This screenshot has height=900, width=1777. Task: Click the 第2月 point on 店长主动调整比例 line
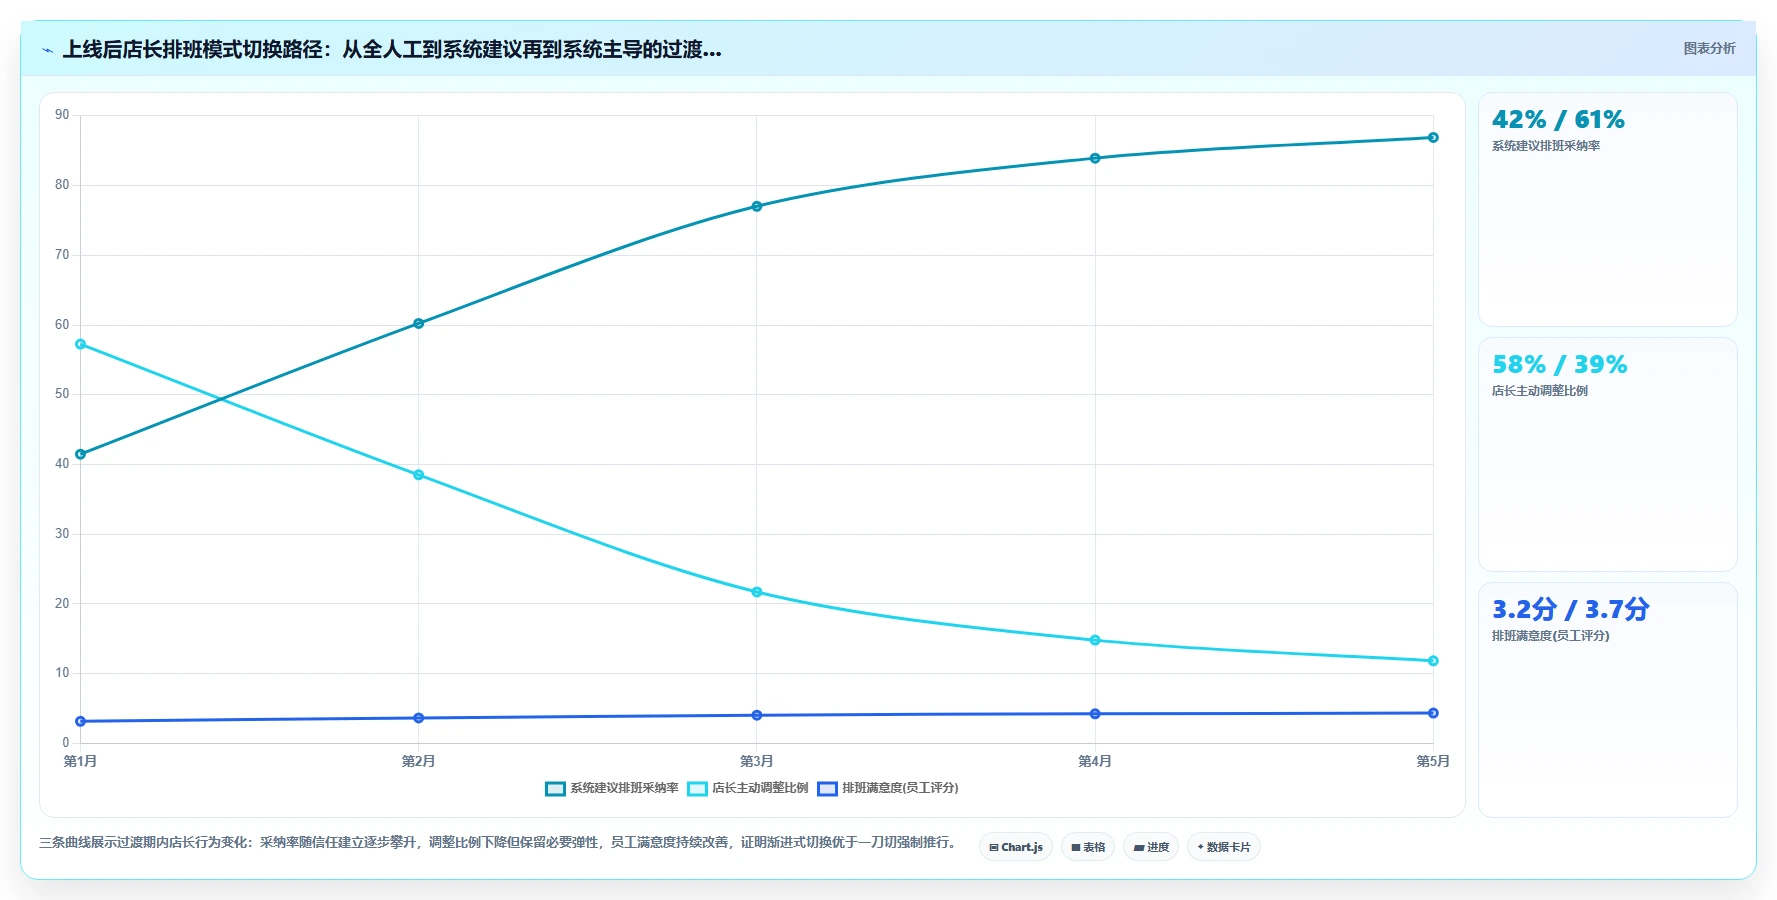tap(419, 475)
